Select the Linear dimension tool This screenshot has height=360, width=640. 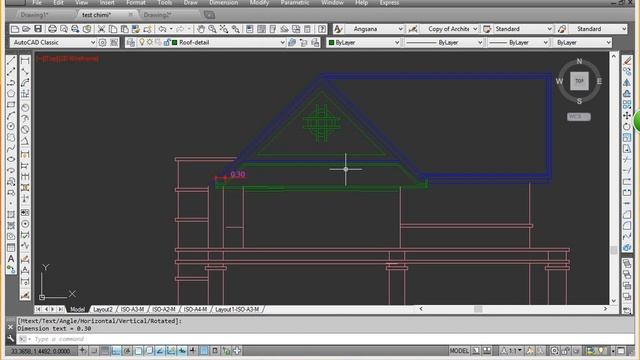click(x=25, y=60)
